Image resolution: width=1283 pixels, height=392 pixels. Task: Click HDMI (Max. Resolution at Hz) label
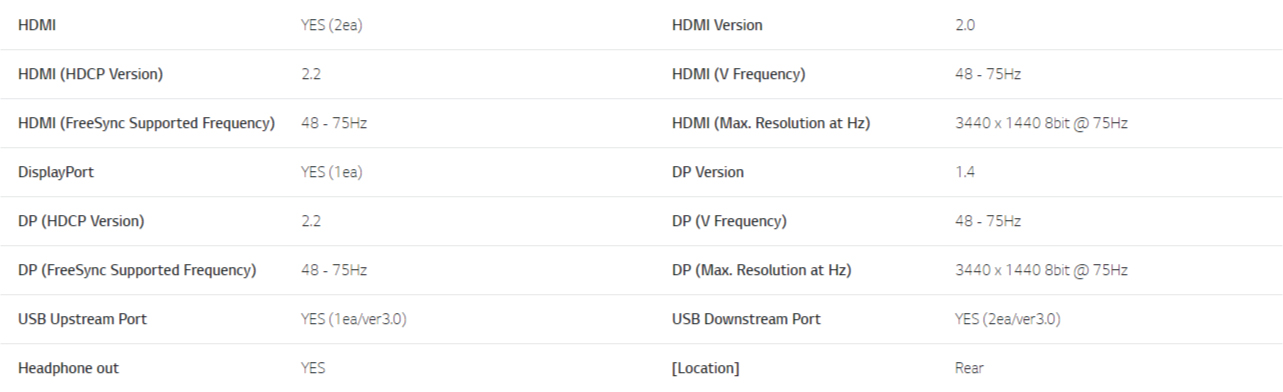[771, 123]
